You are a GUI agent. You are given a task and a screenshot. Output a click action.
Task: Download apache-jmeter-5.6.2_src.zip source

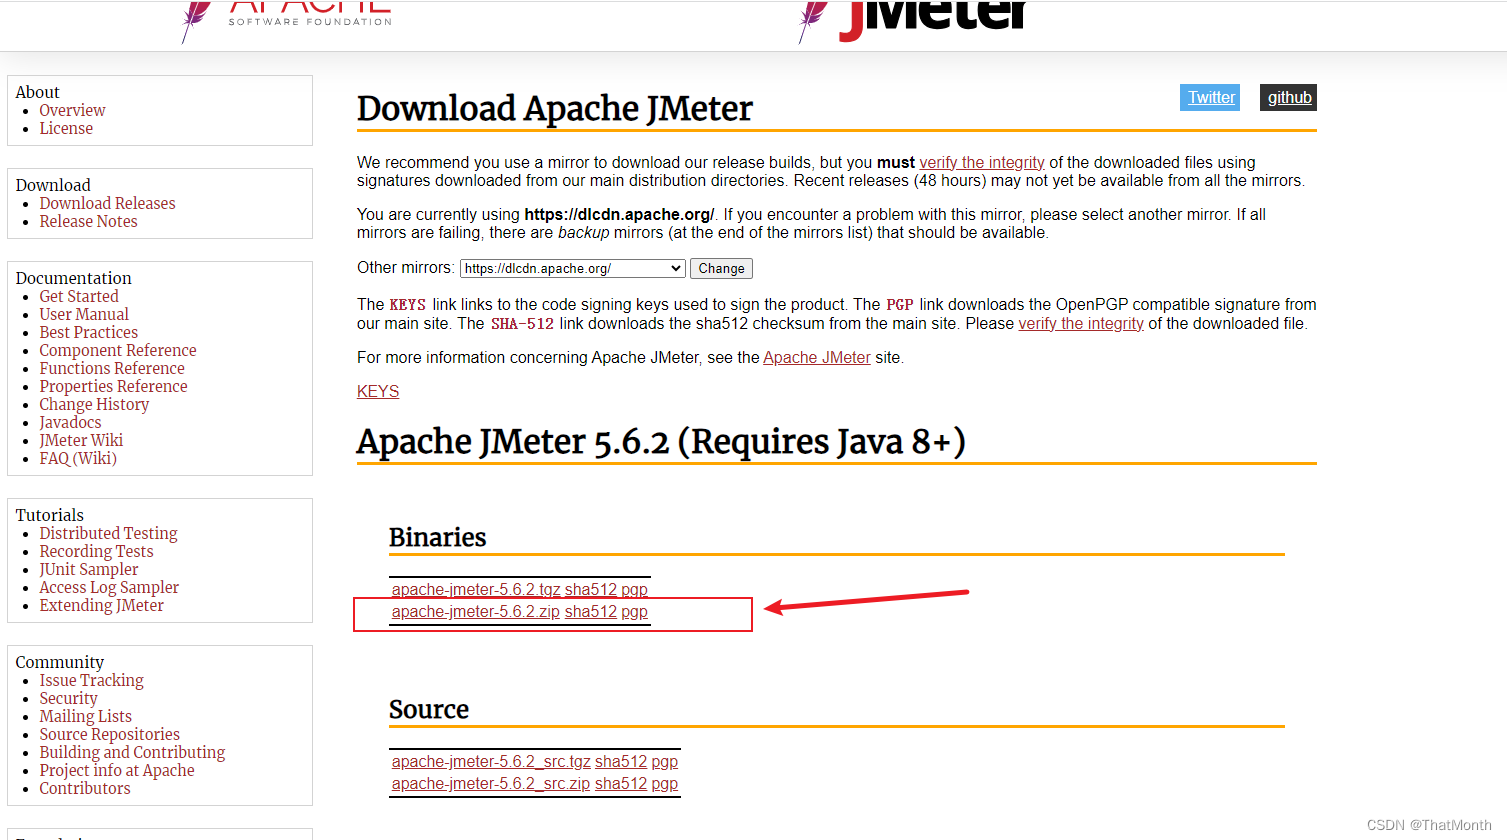tap(491, 783)
